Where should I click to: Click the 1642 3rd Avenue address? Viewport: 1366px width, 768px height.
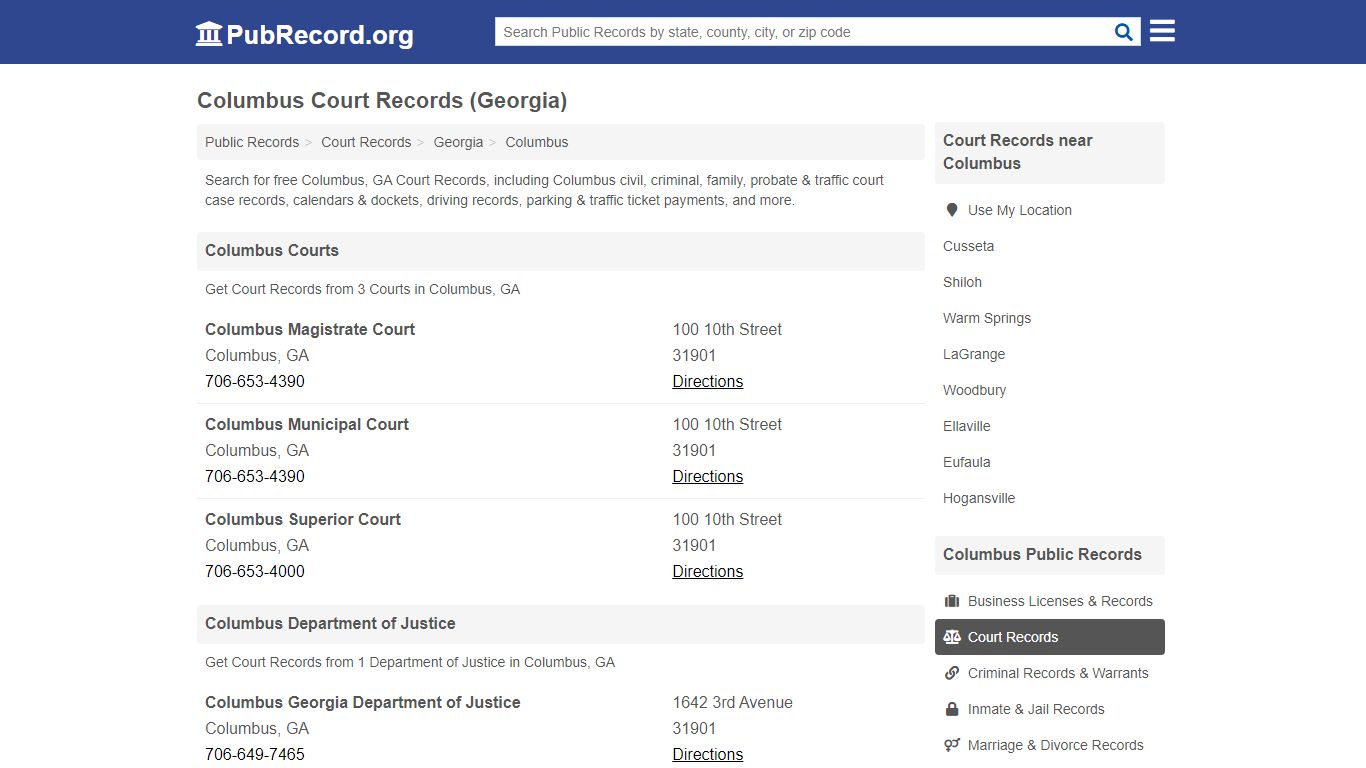point(732,702)
